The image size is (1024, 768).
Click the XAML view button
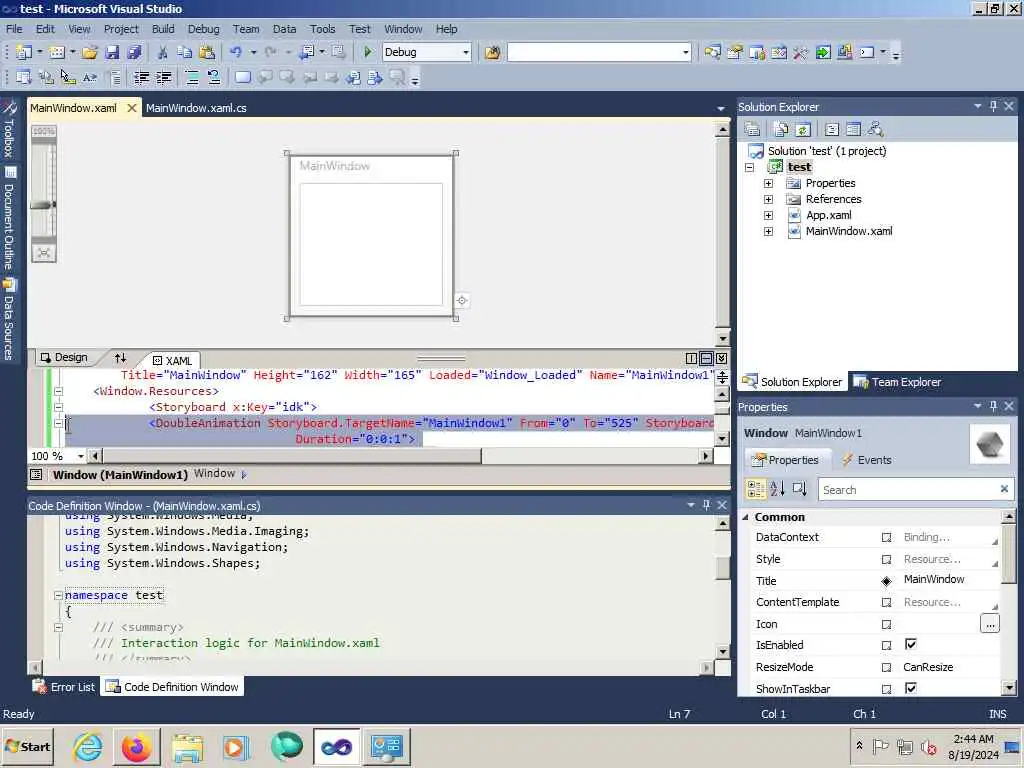click(x=172, y=360)
